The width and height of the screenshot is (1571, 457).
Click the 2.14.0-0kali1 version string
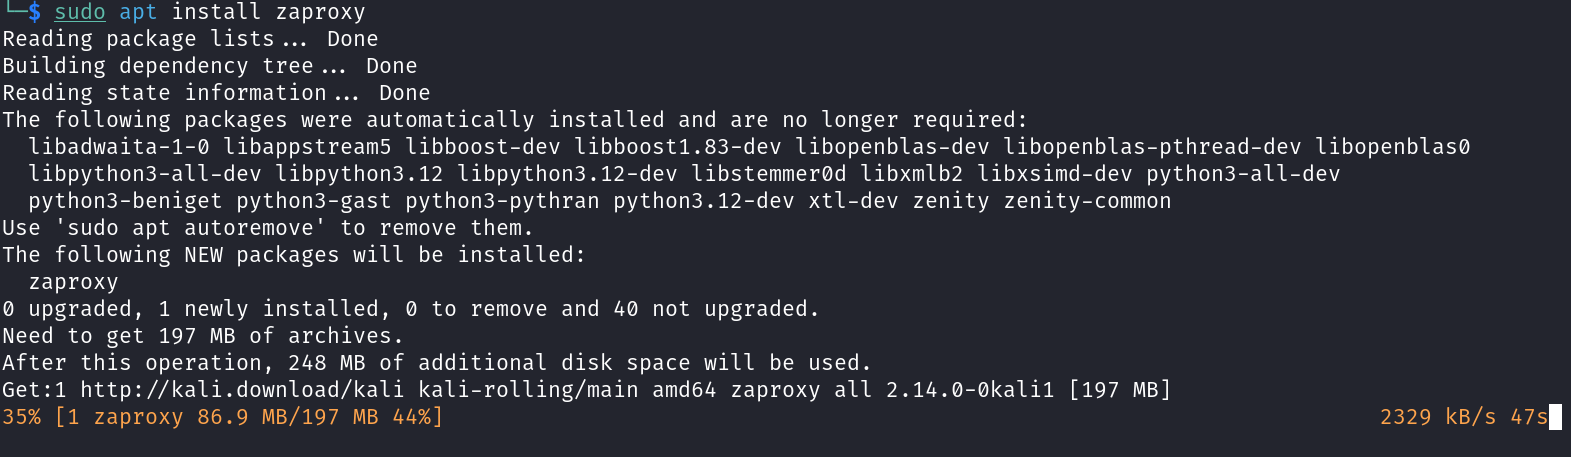tap(970, 390)
